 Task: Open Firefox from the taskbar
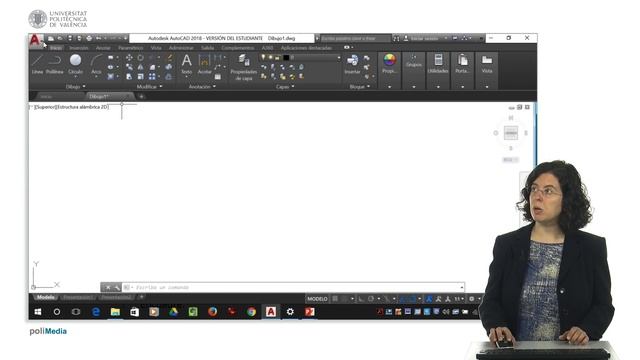(x=212, y=312)
